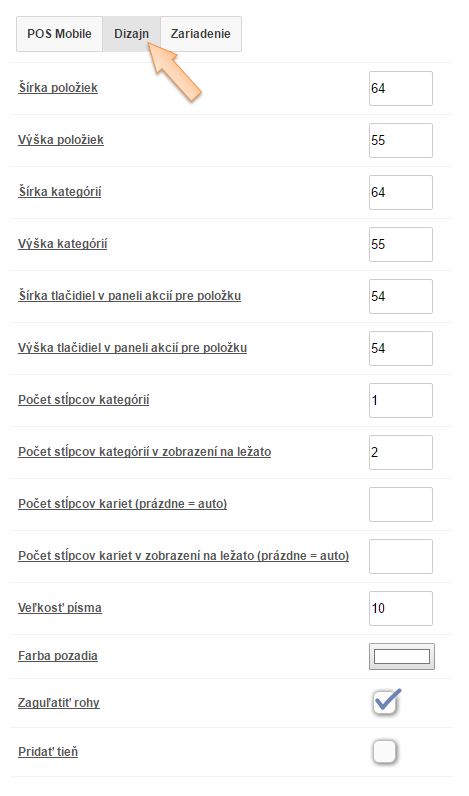Click the Farba pozadia label link
469x796 pixels.
coord(58,656)
